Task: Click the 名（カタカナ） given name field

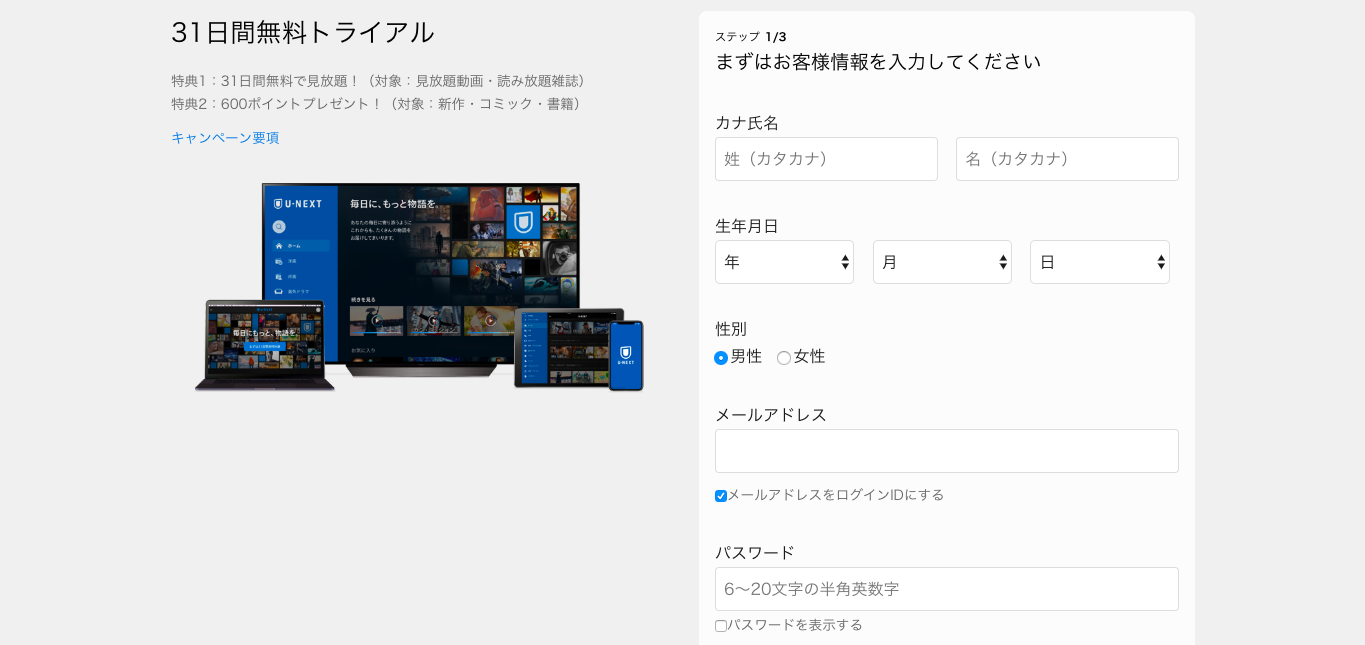Action: pos(1067,159)
